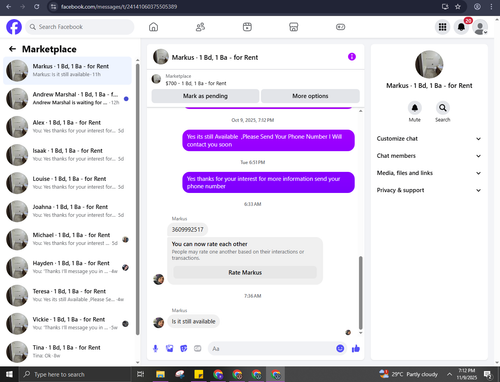
Task: Choose a sticker from the sticker icon
Action: pos(184,349)
